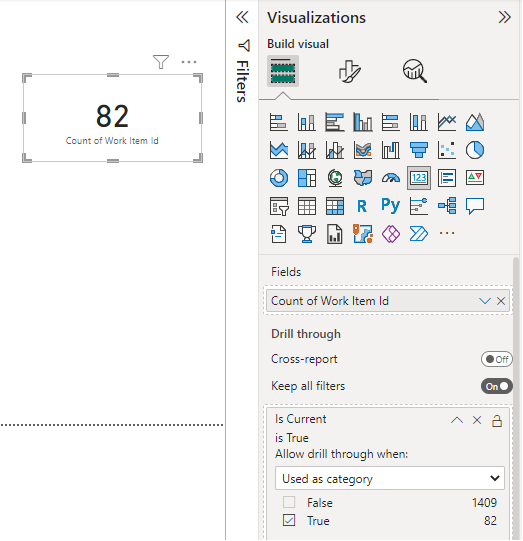Select the ArcGIS Maps visual
The image size is (523, 541).
click(x=363, y=234)
